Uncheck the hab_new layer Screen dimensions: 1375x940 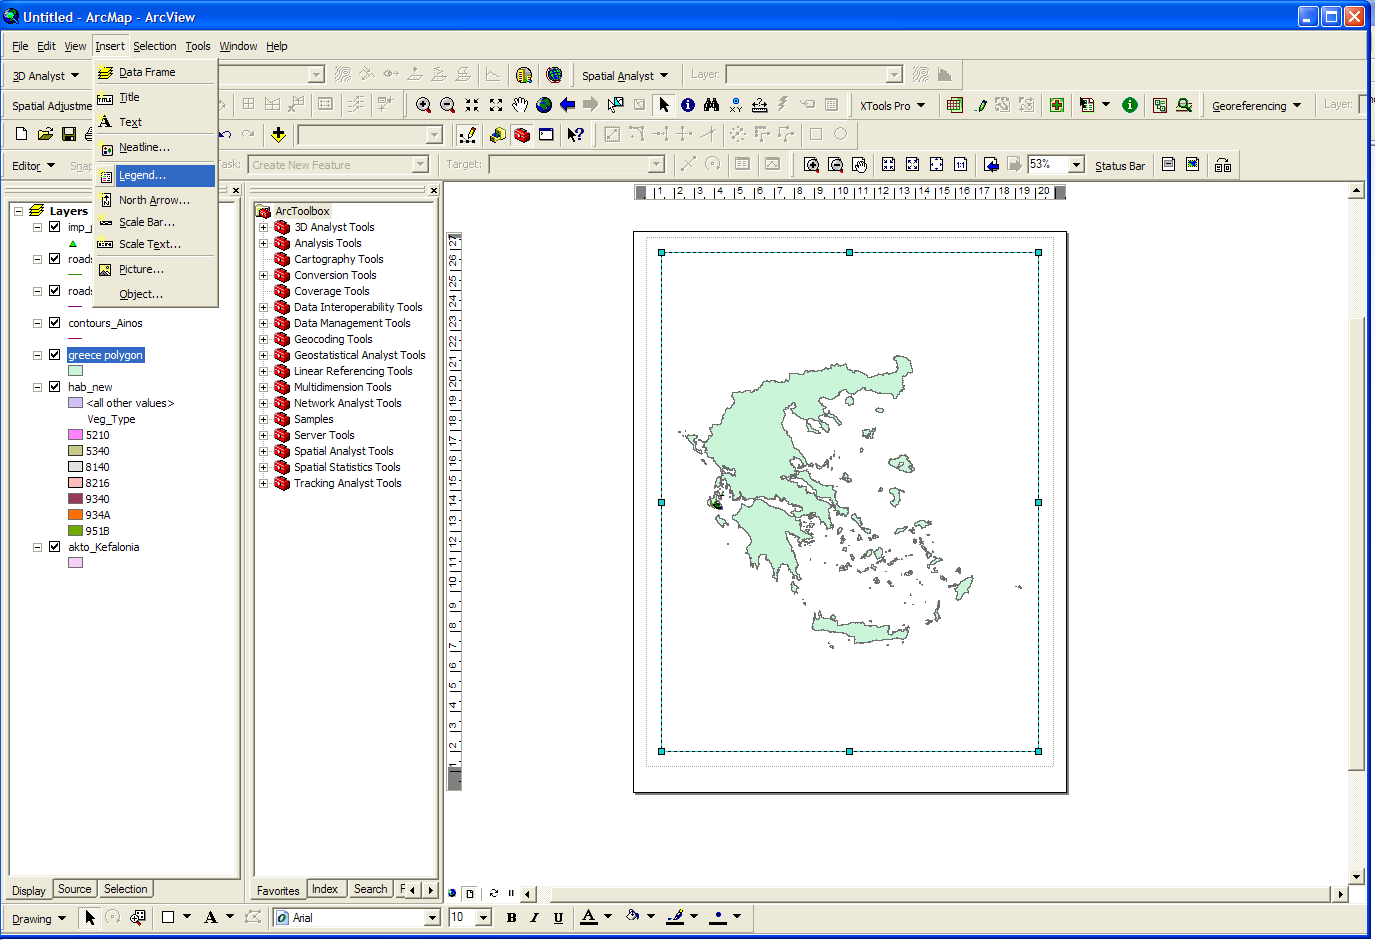pos(54,387)
